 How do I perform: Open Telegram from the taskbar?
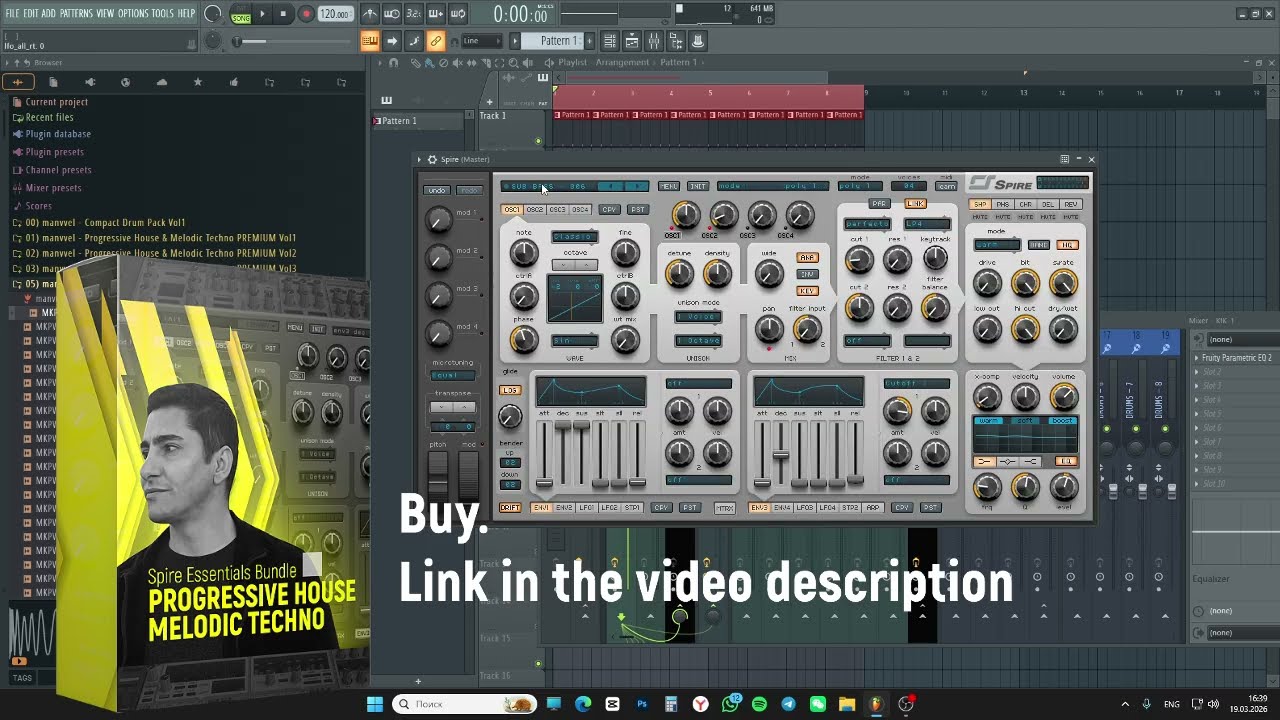(x=788, y=704)
